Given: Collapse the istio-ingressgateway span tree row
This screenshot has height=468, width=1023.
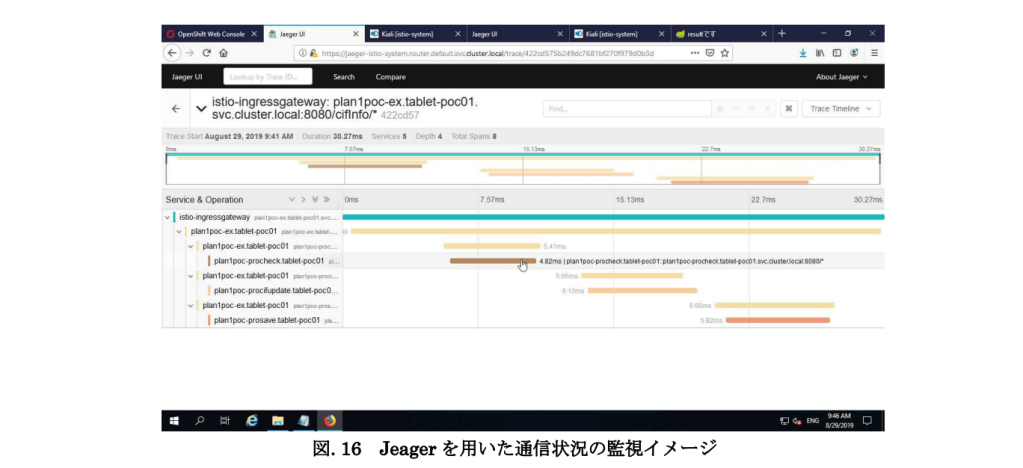Looking at the screenshot, I should (167, 216).
